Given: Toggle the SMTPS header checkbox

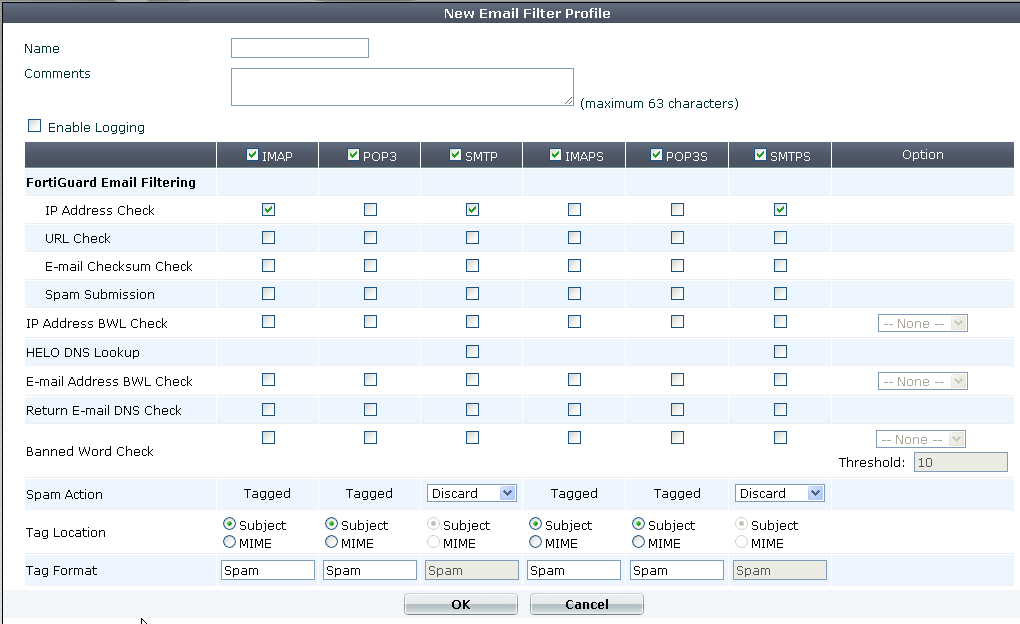Looking at the screenshot, I should pos(761,155).
